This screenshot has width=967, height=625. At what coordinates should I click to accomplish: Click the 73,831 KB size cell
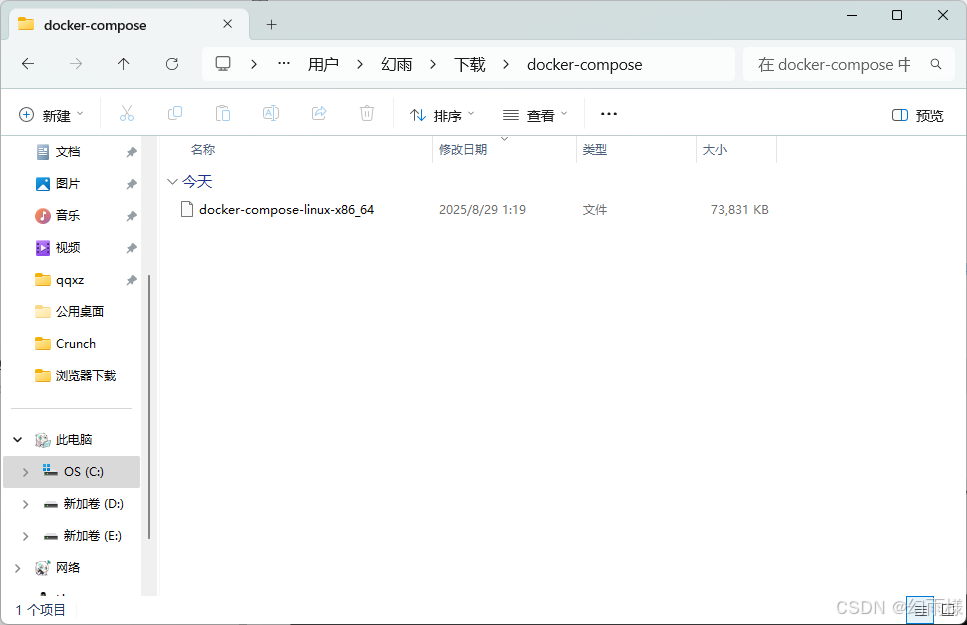(739, 210)
